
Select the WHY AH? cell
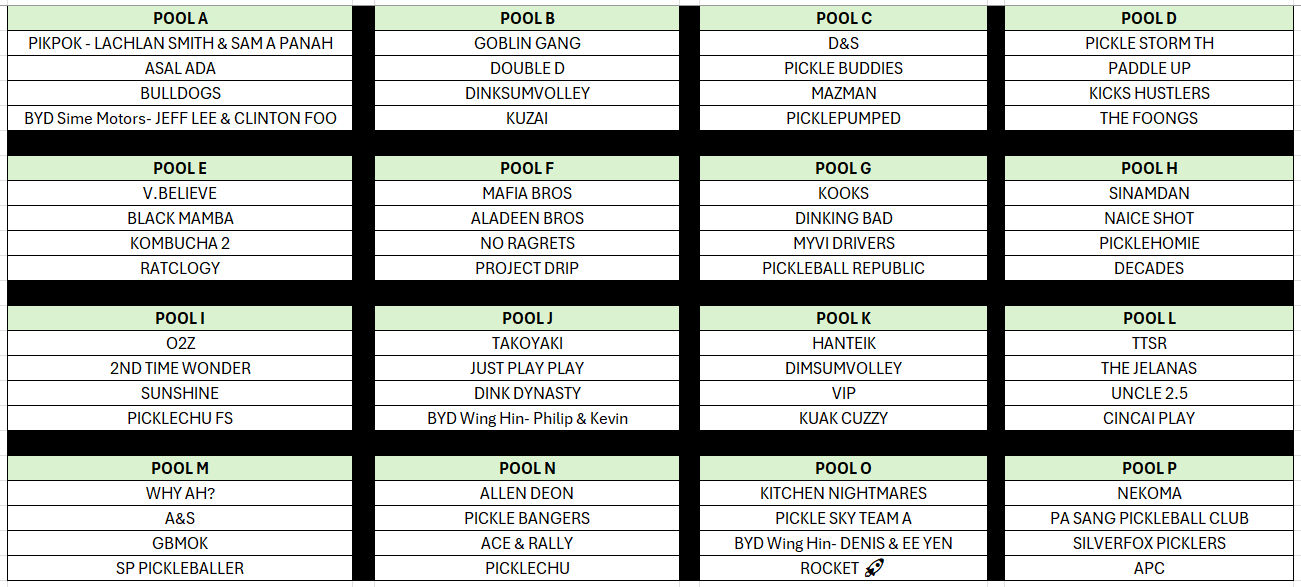180,493
